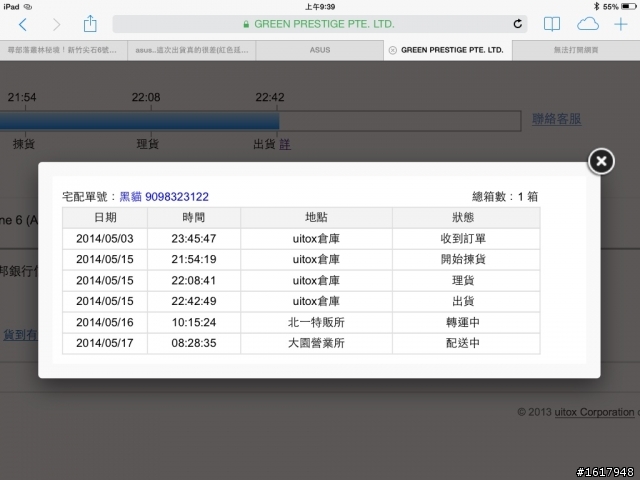Screen dimensions: 640x480
Task: Open the 黑貓 9098323122 tracking link
Action: coord(164,197)
